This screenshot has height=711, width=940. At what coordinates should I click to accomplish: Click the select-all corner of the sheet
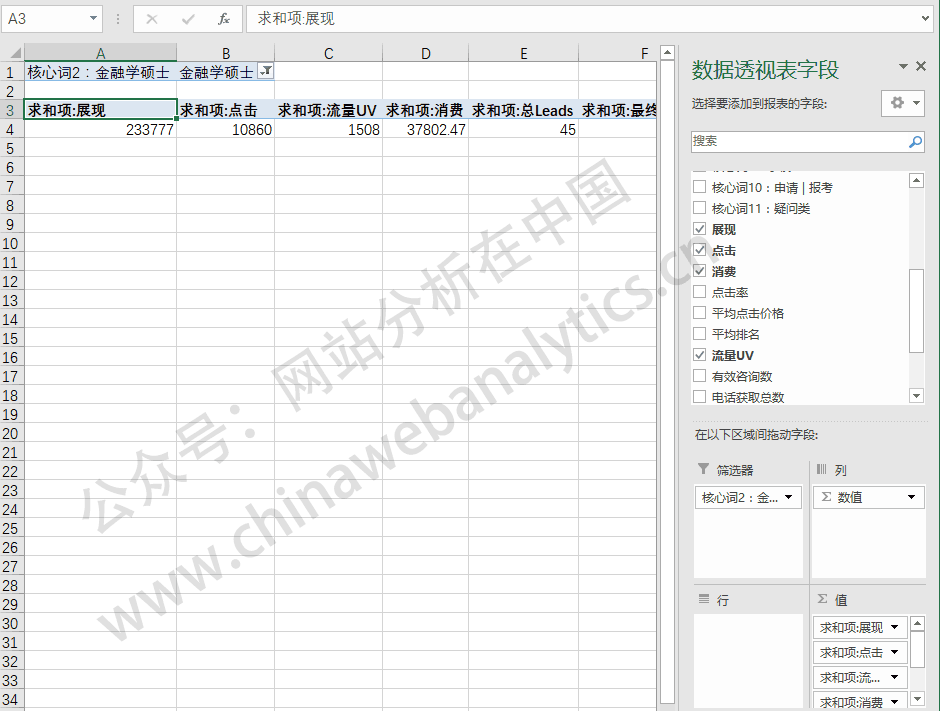(12, 53)
